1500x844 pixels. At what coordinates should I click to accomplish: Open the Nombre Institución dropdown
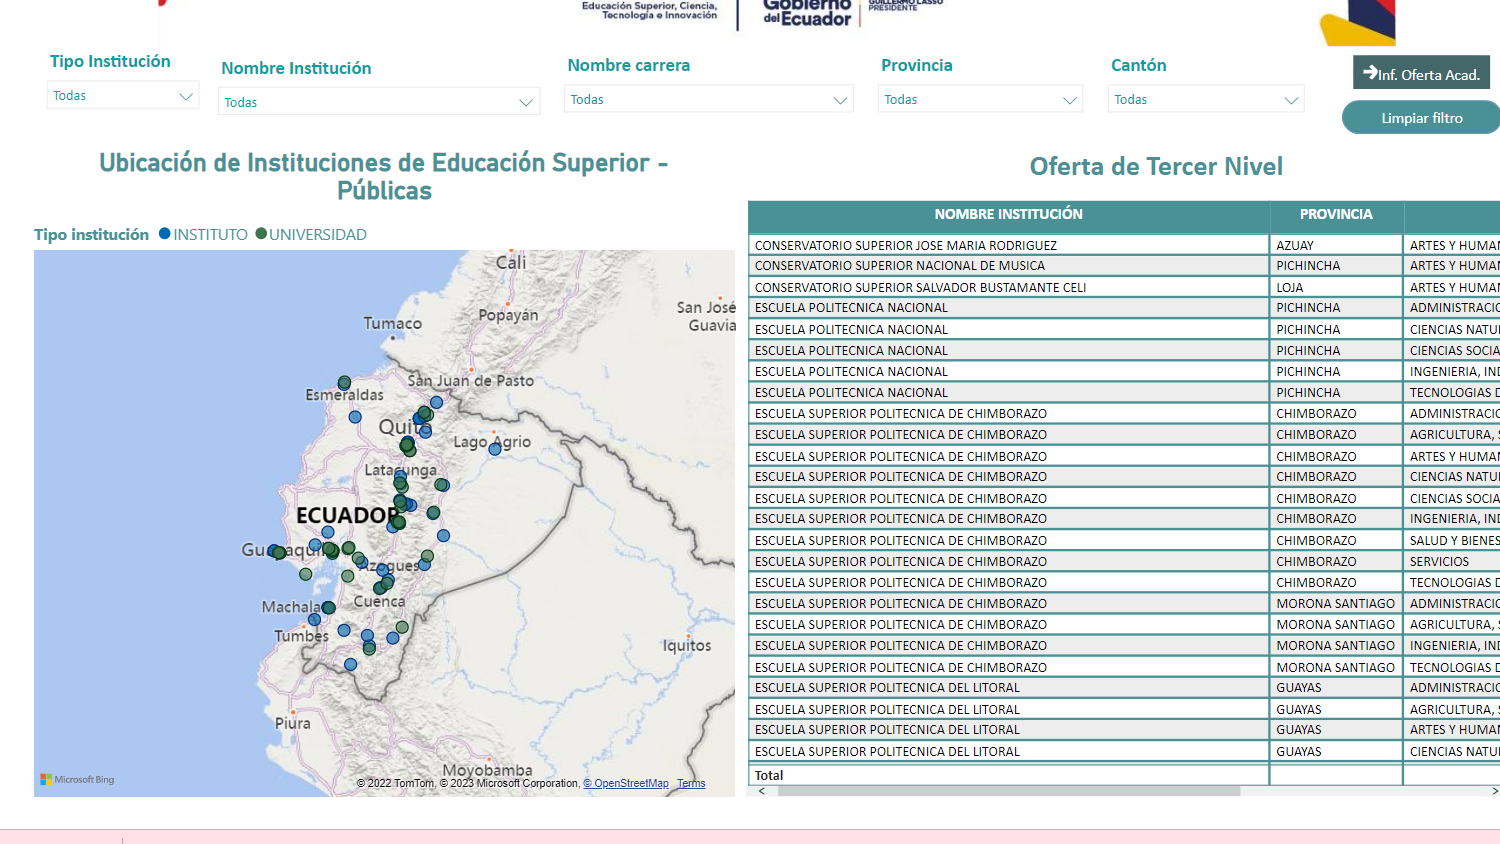(379, 102)
